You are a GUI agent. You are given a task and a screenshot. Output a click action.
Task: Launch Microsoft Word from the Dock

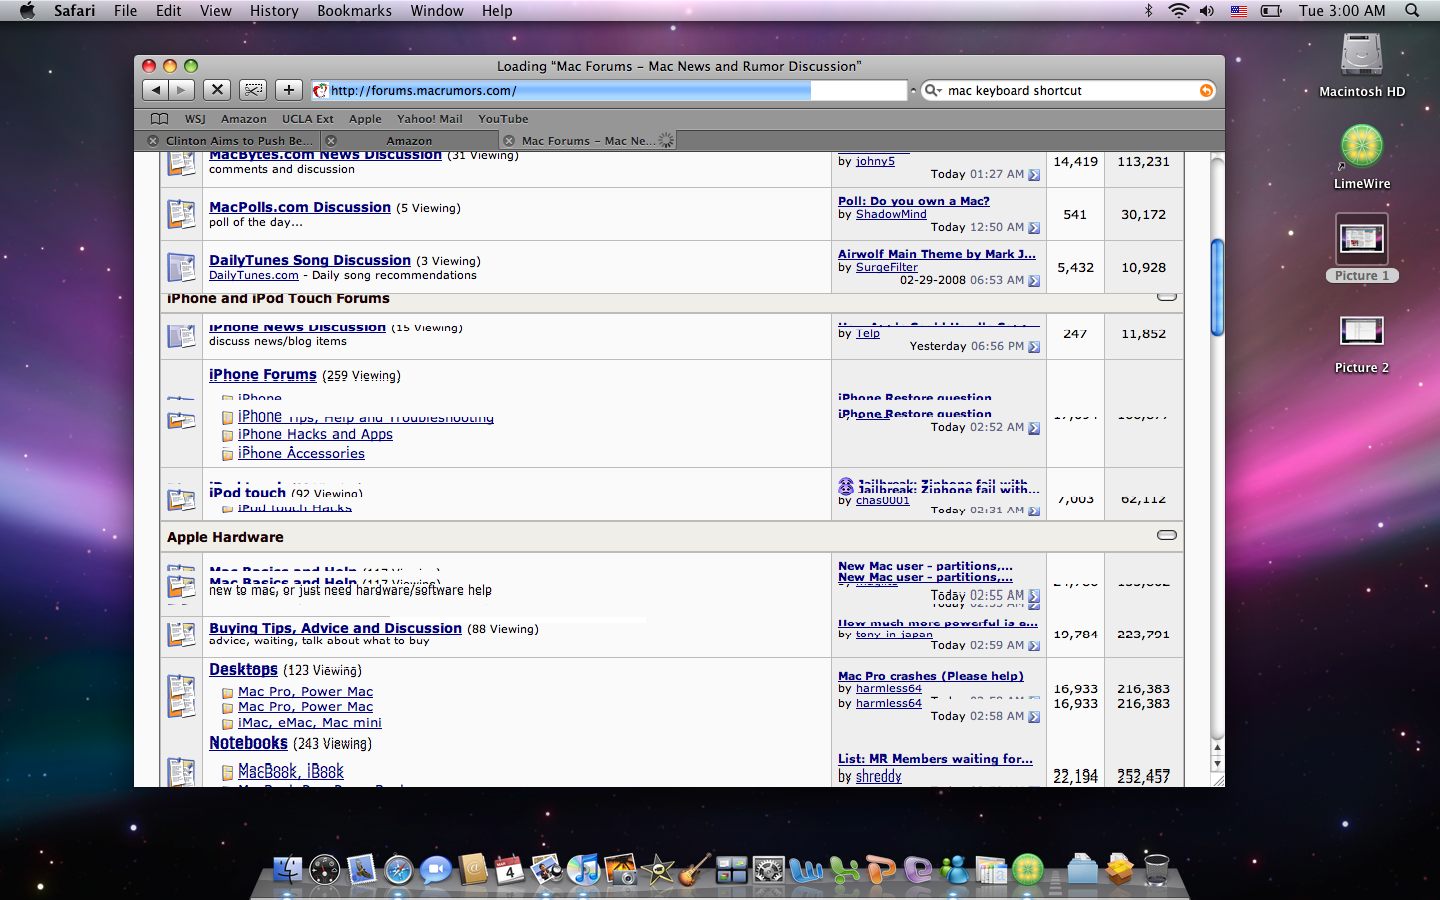pyautogui.click(x=805, y=869)
